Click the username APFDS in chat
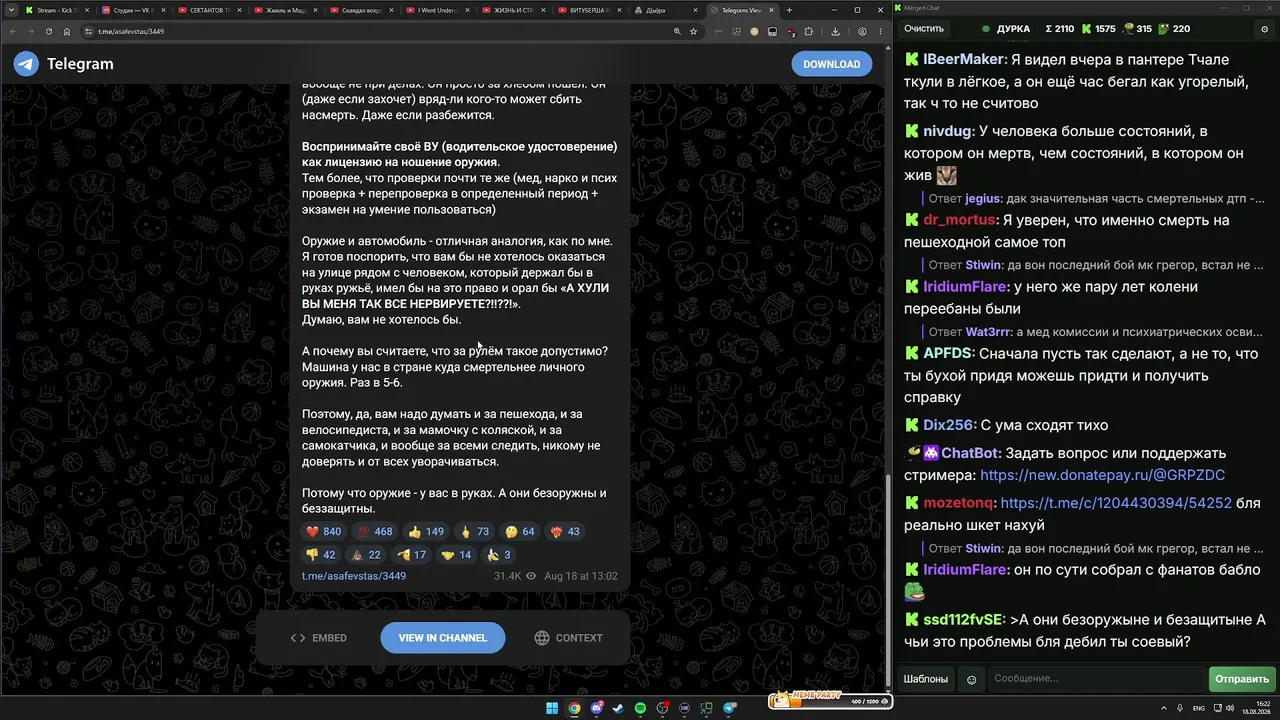The width and height of the screenshot is (1280, 720). 947,353
